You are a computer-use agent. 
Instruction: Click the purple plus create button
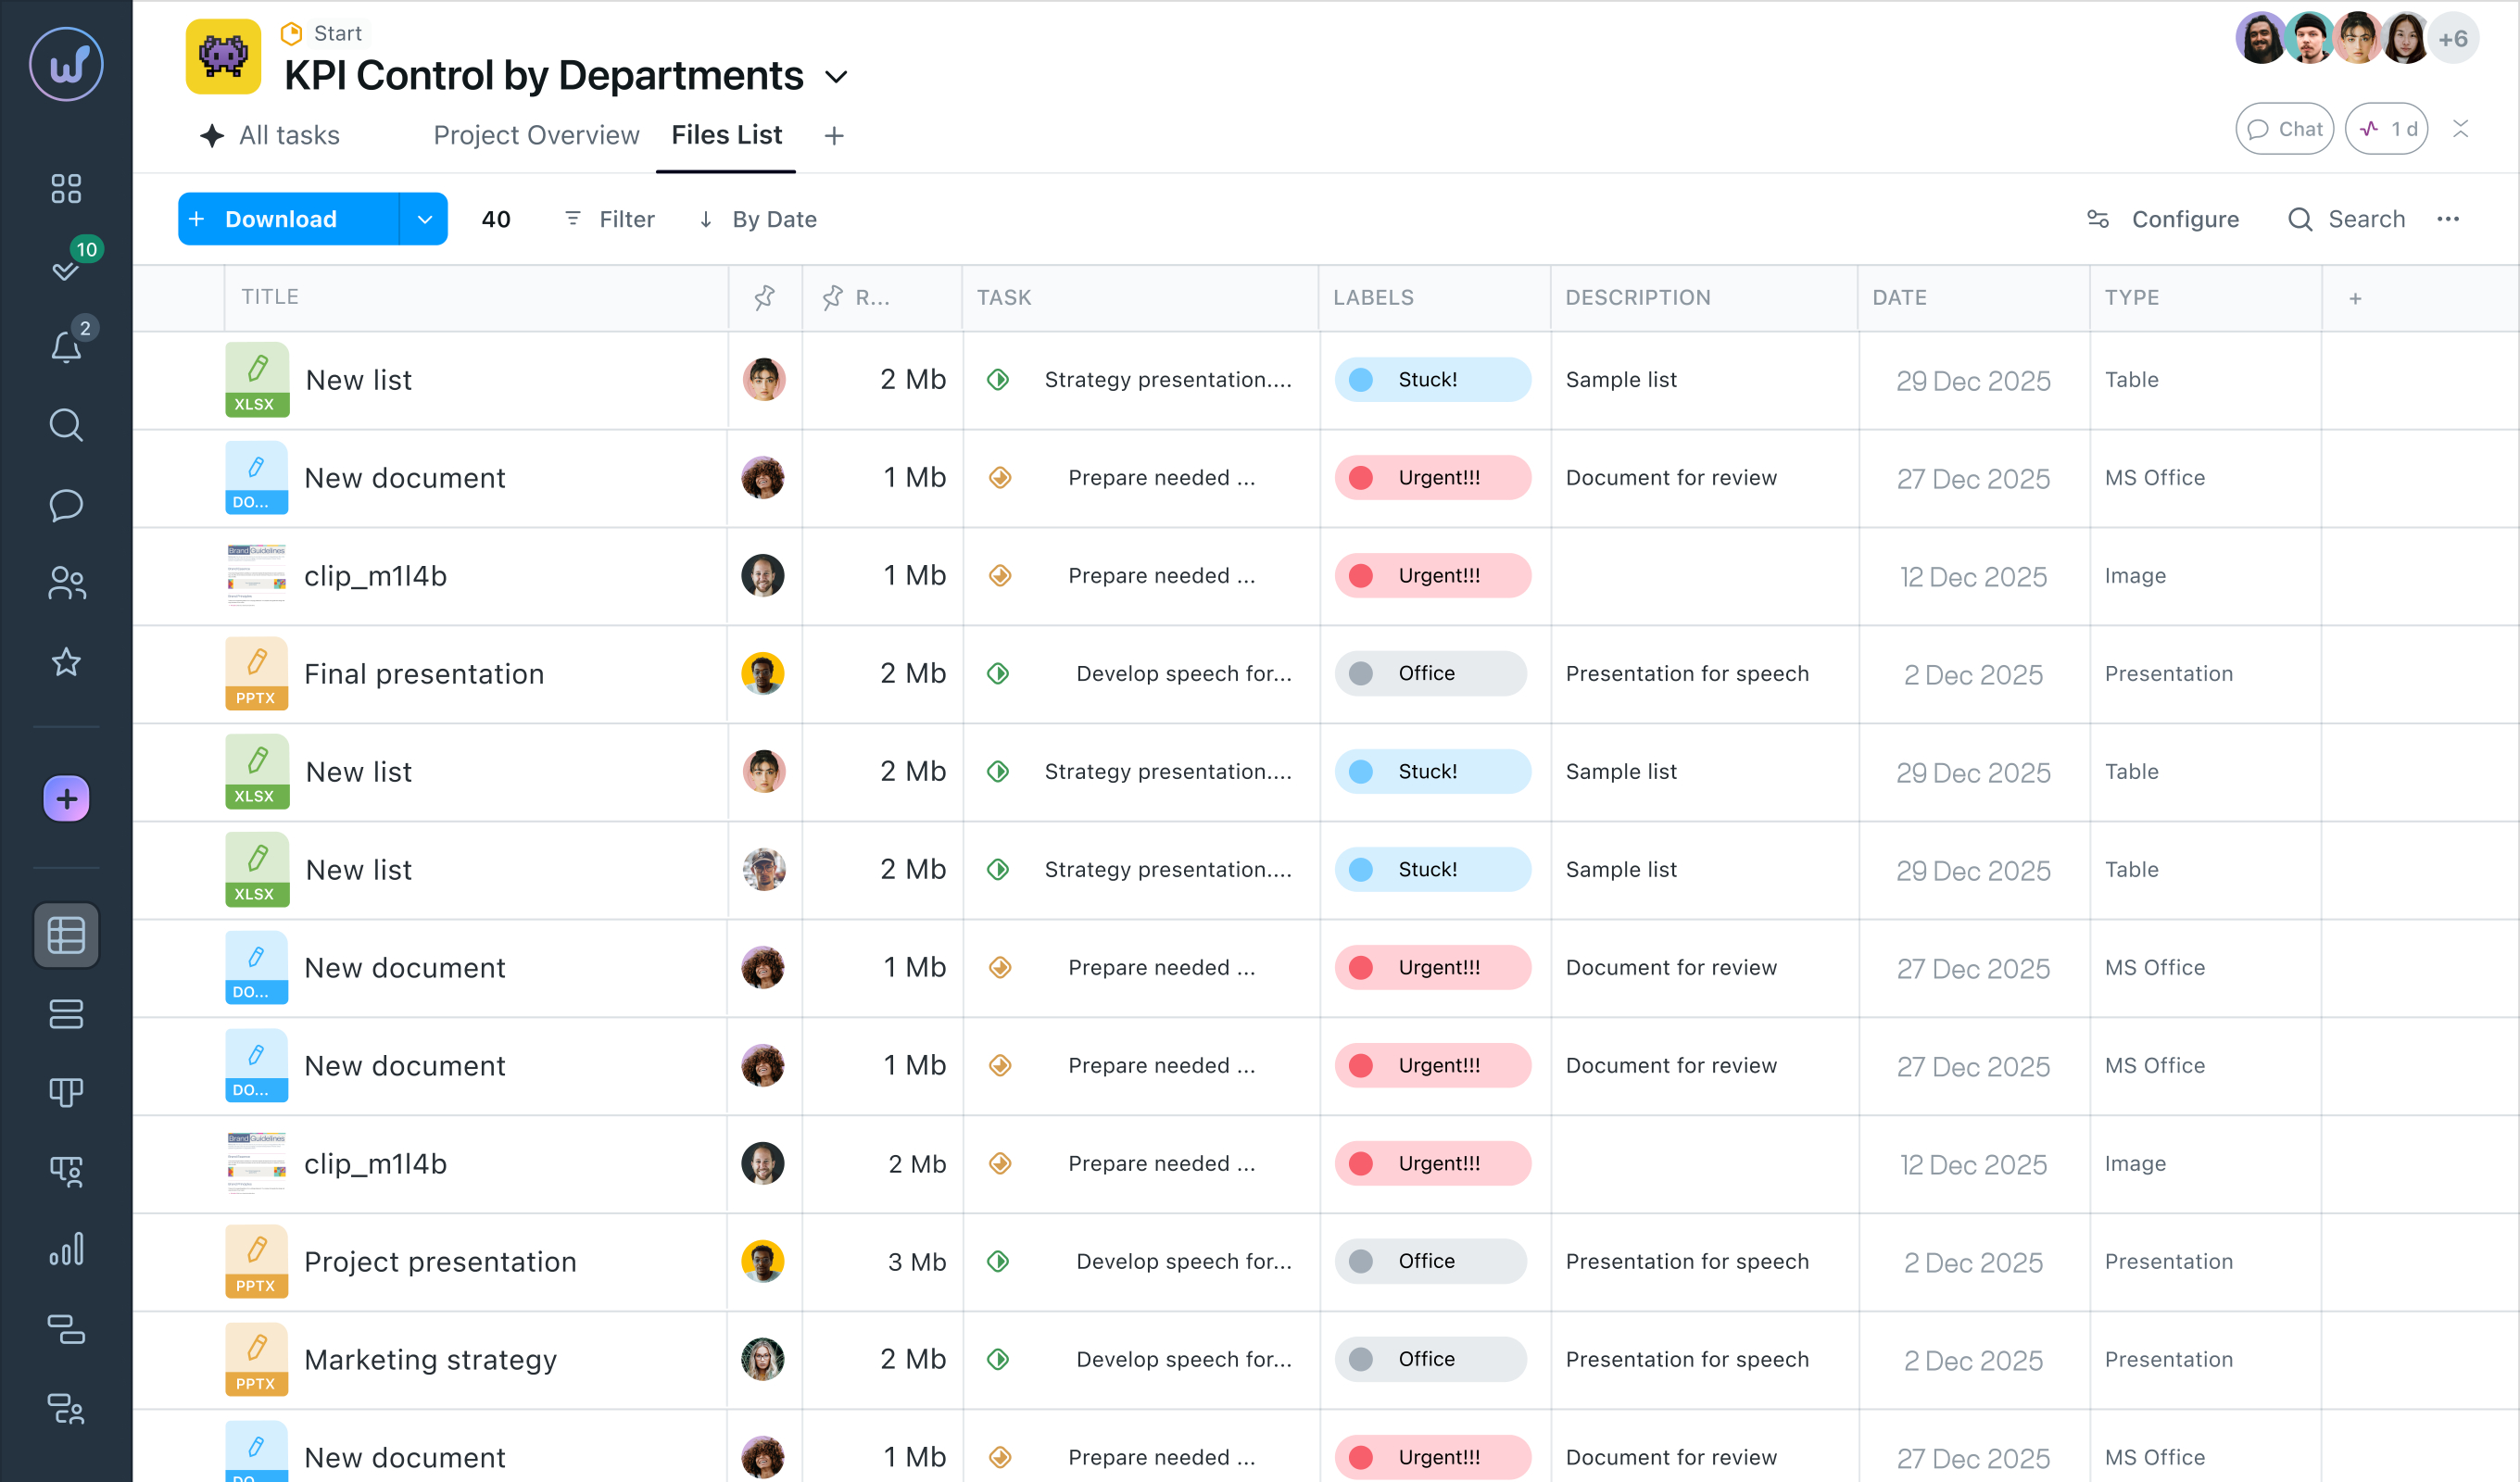coord(66,799)
